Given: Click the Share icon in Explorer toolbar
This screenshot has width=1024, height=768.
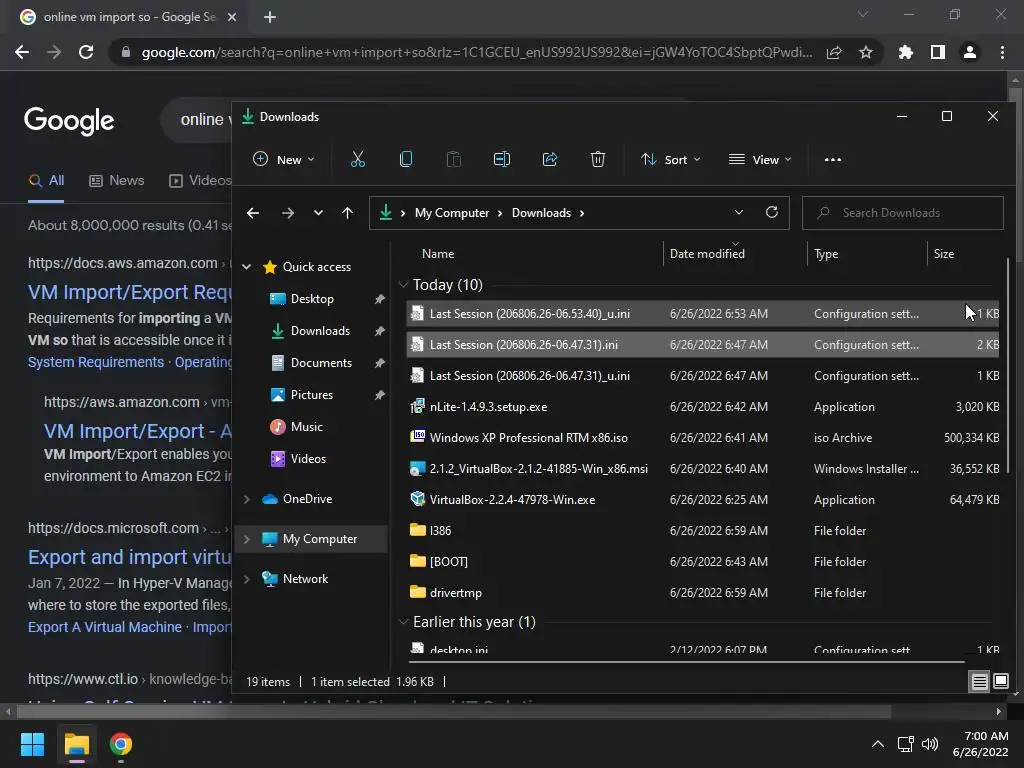Looking at the screenshot, I should (x=550, y=159).
